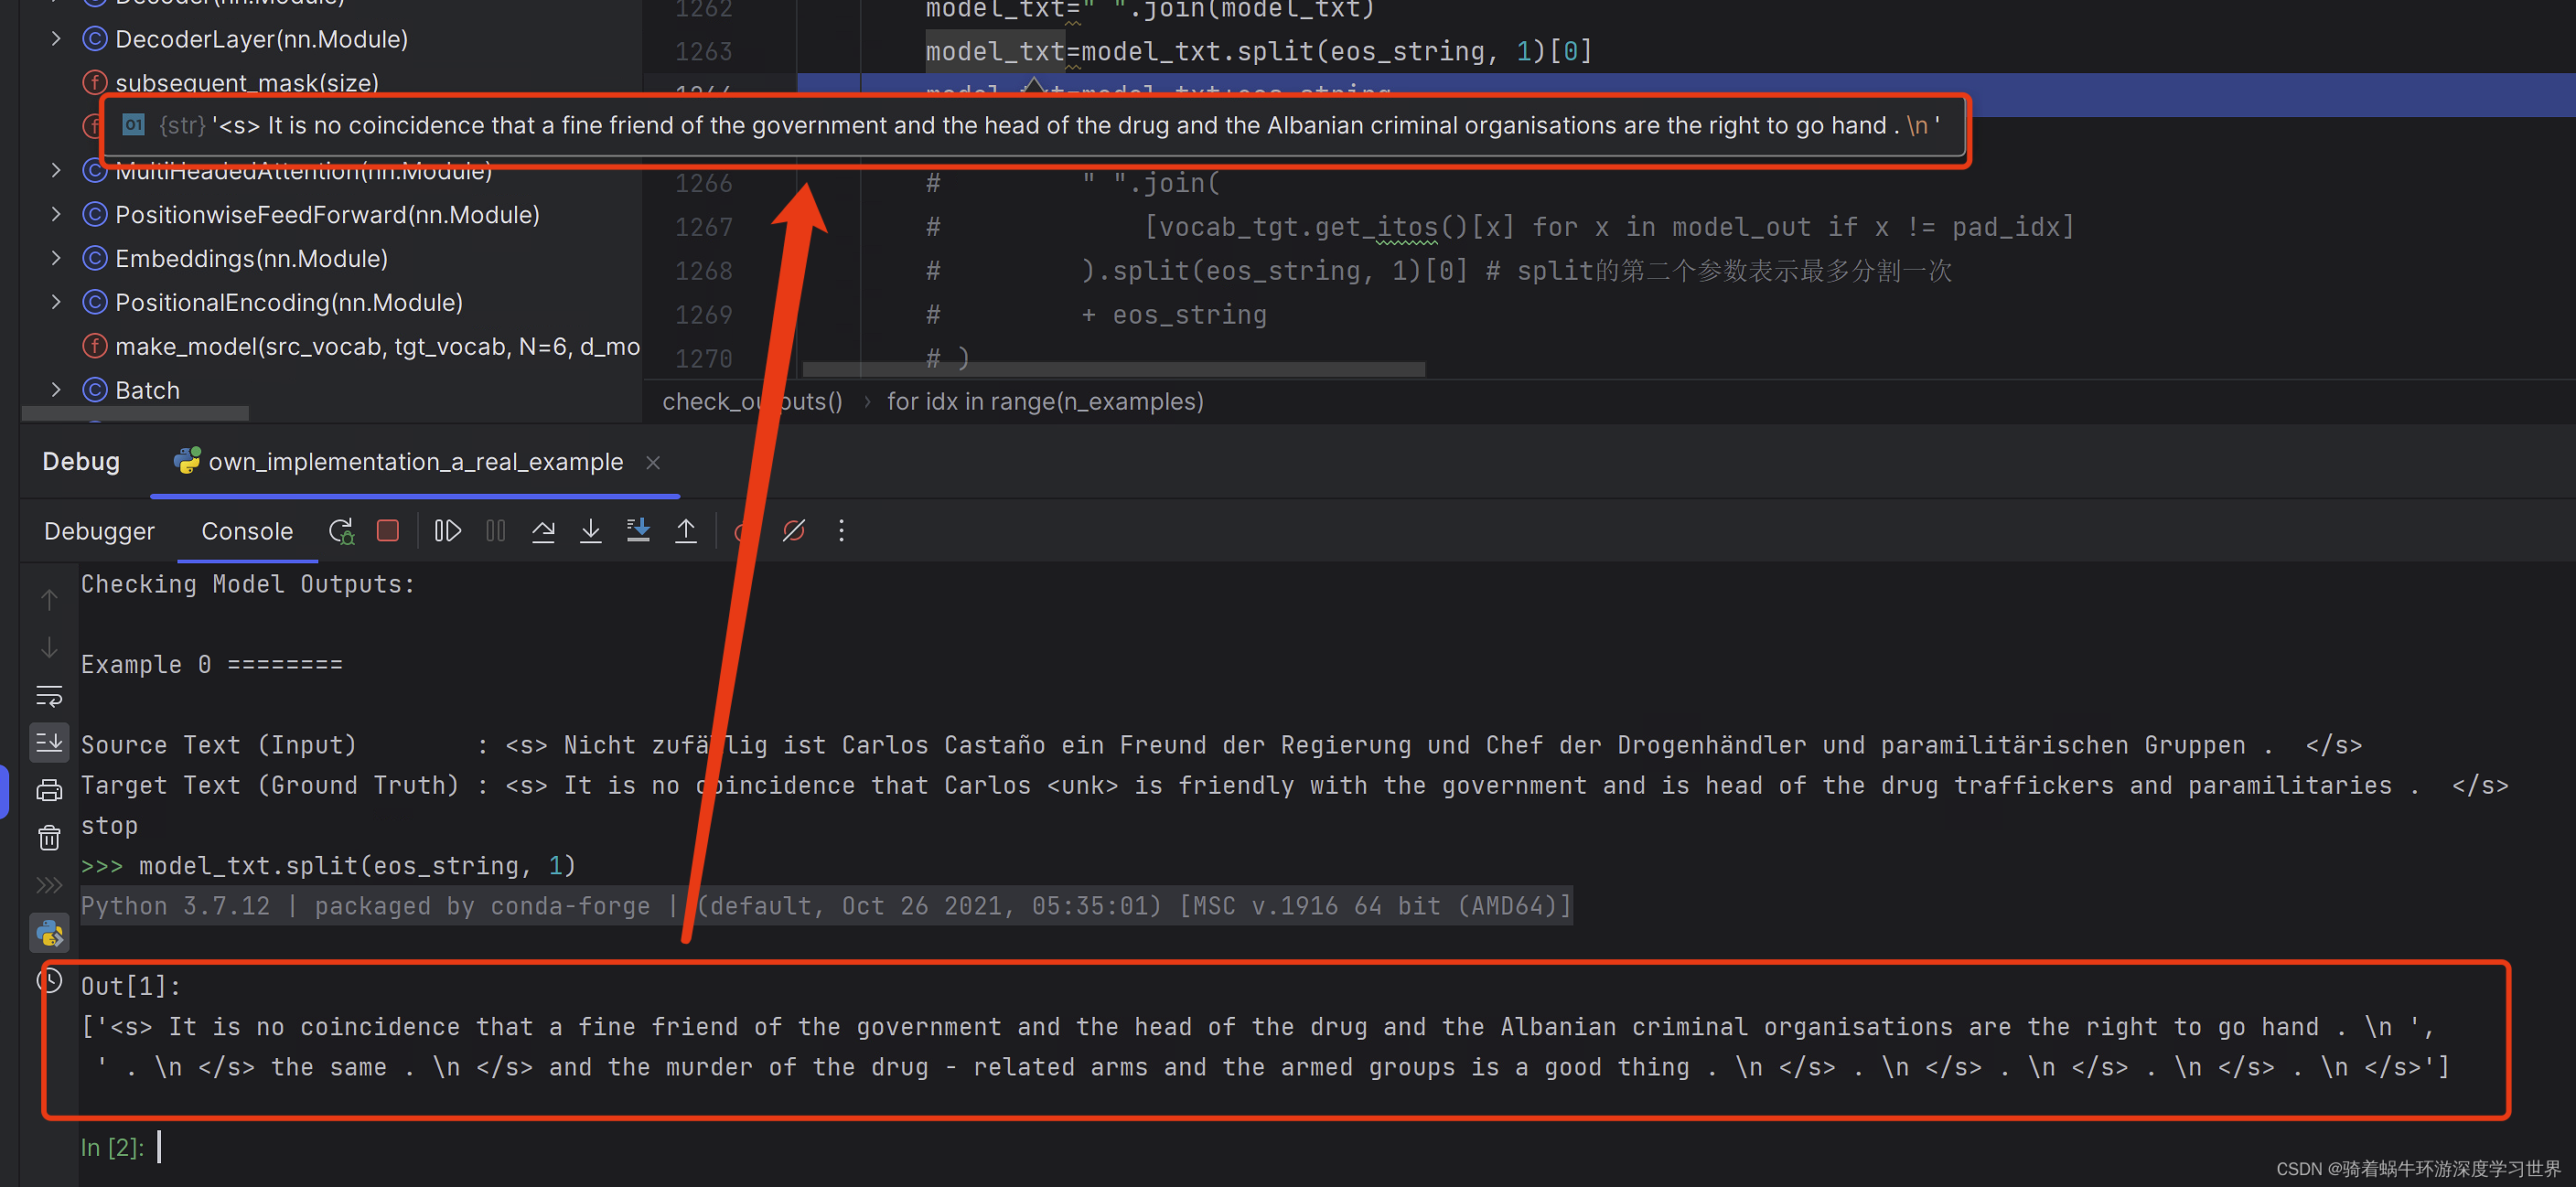
Task: Click the 'Checking Model Outputs:' console line
Action: [x=248, y=584]
